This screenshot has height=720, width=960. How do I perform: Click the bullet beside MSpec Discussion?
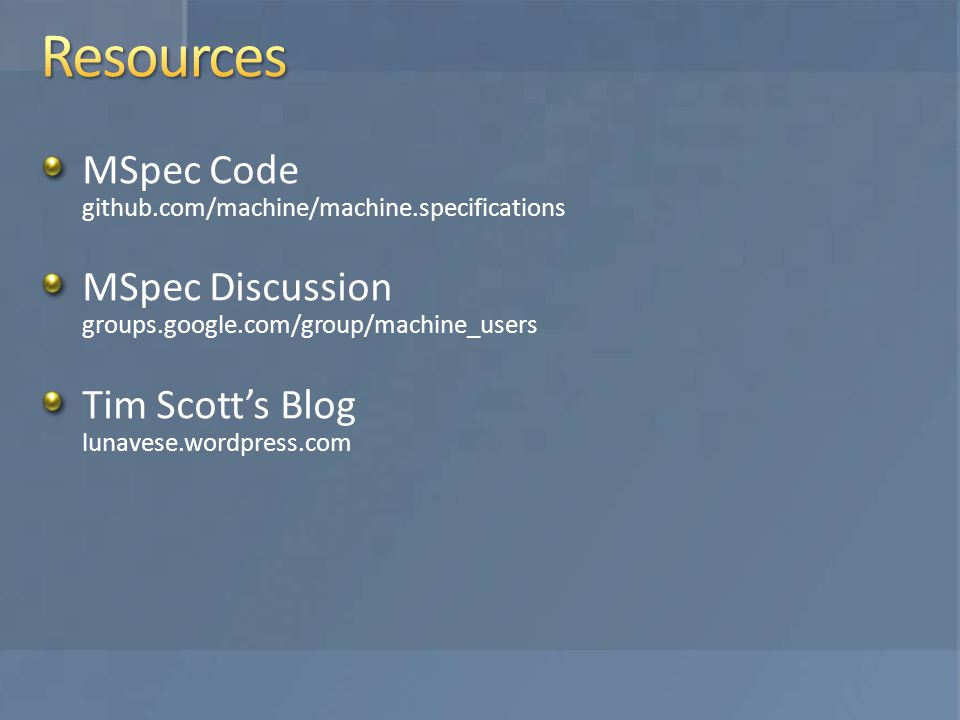[53, 283]
